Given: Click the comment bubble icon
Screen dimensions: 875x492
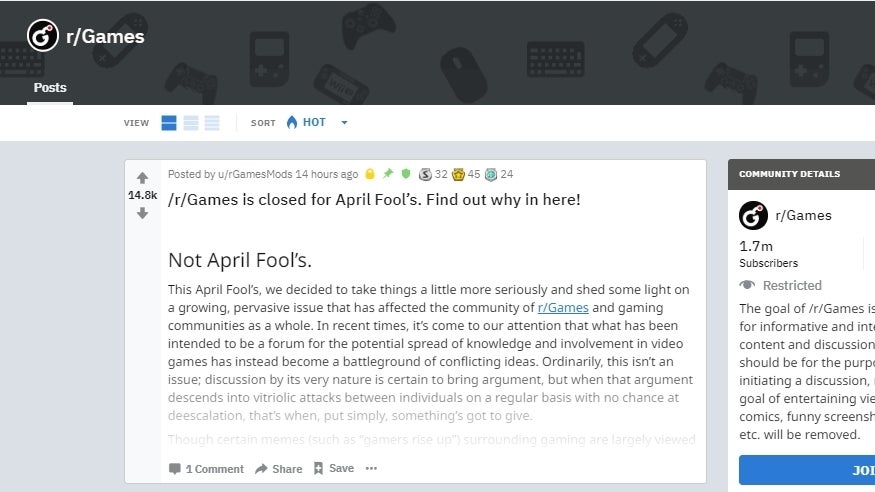Looking at the screenshot, I should pos(175,469).
